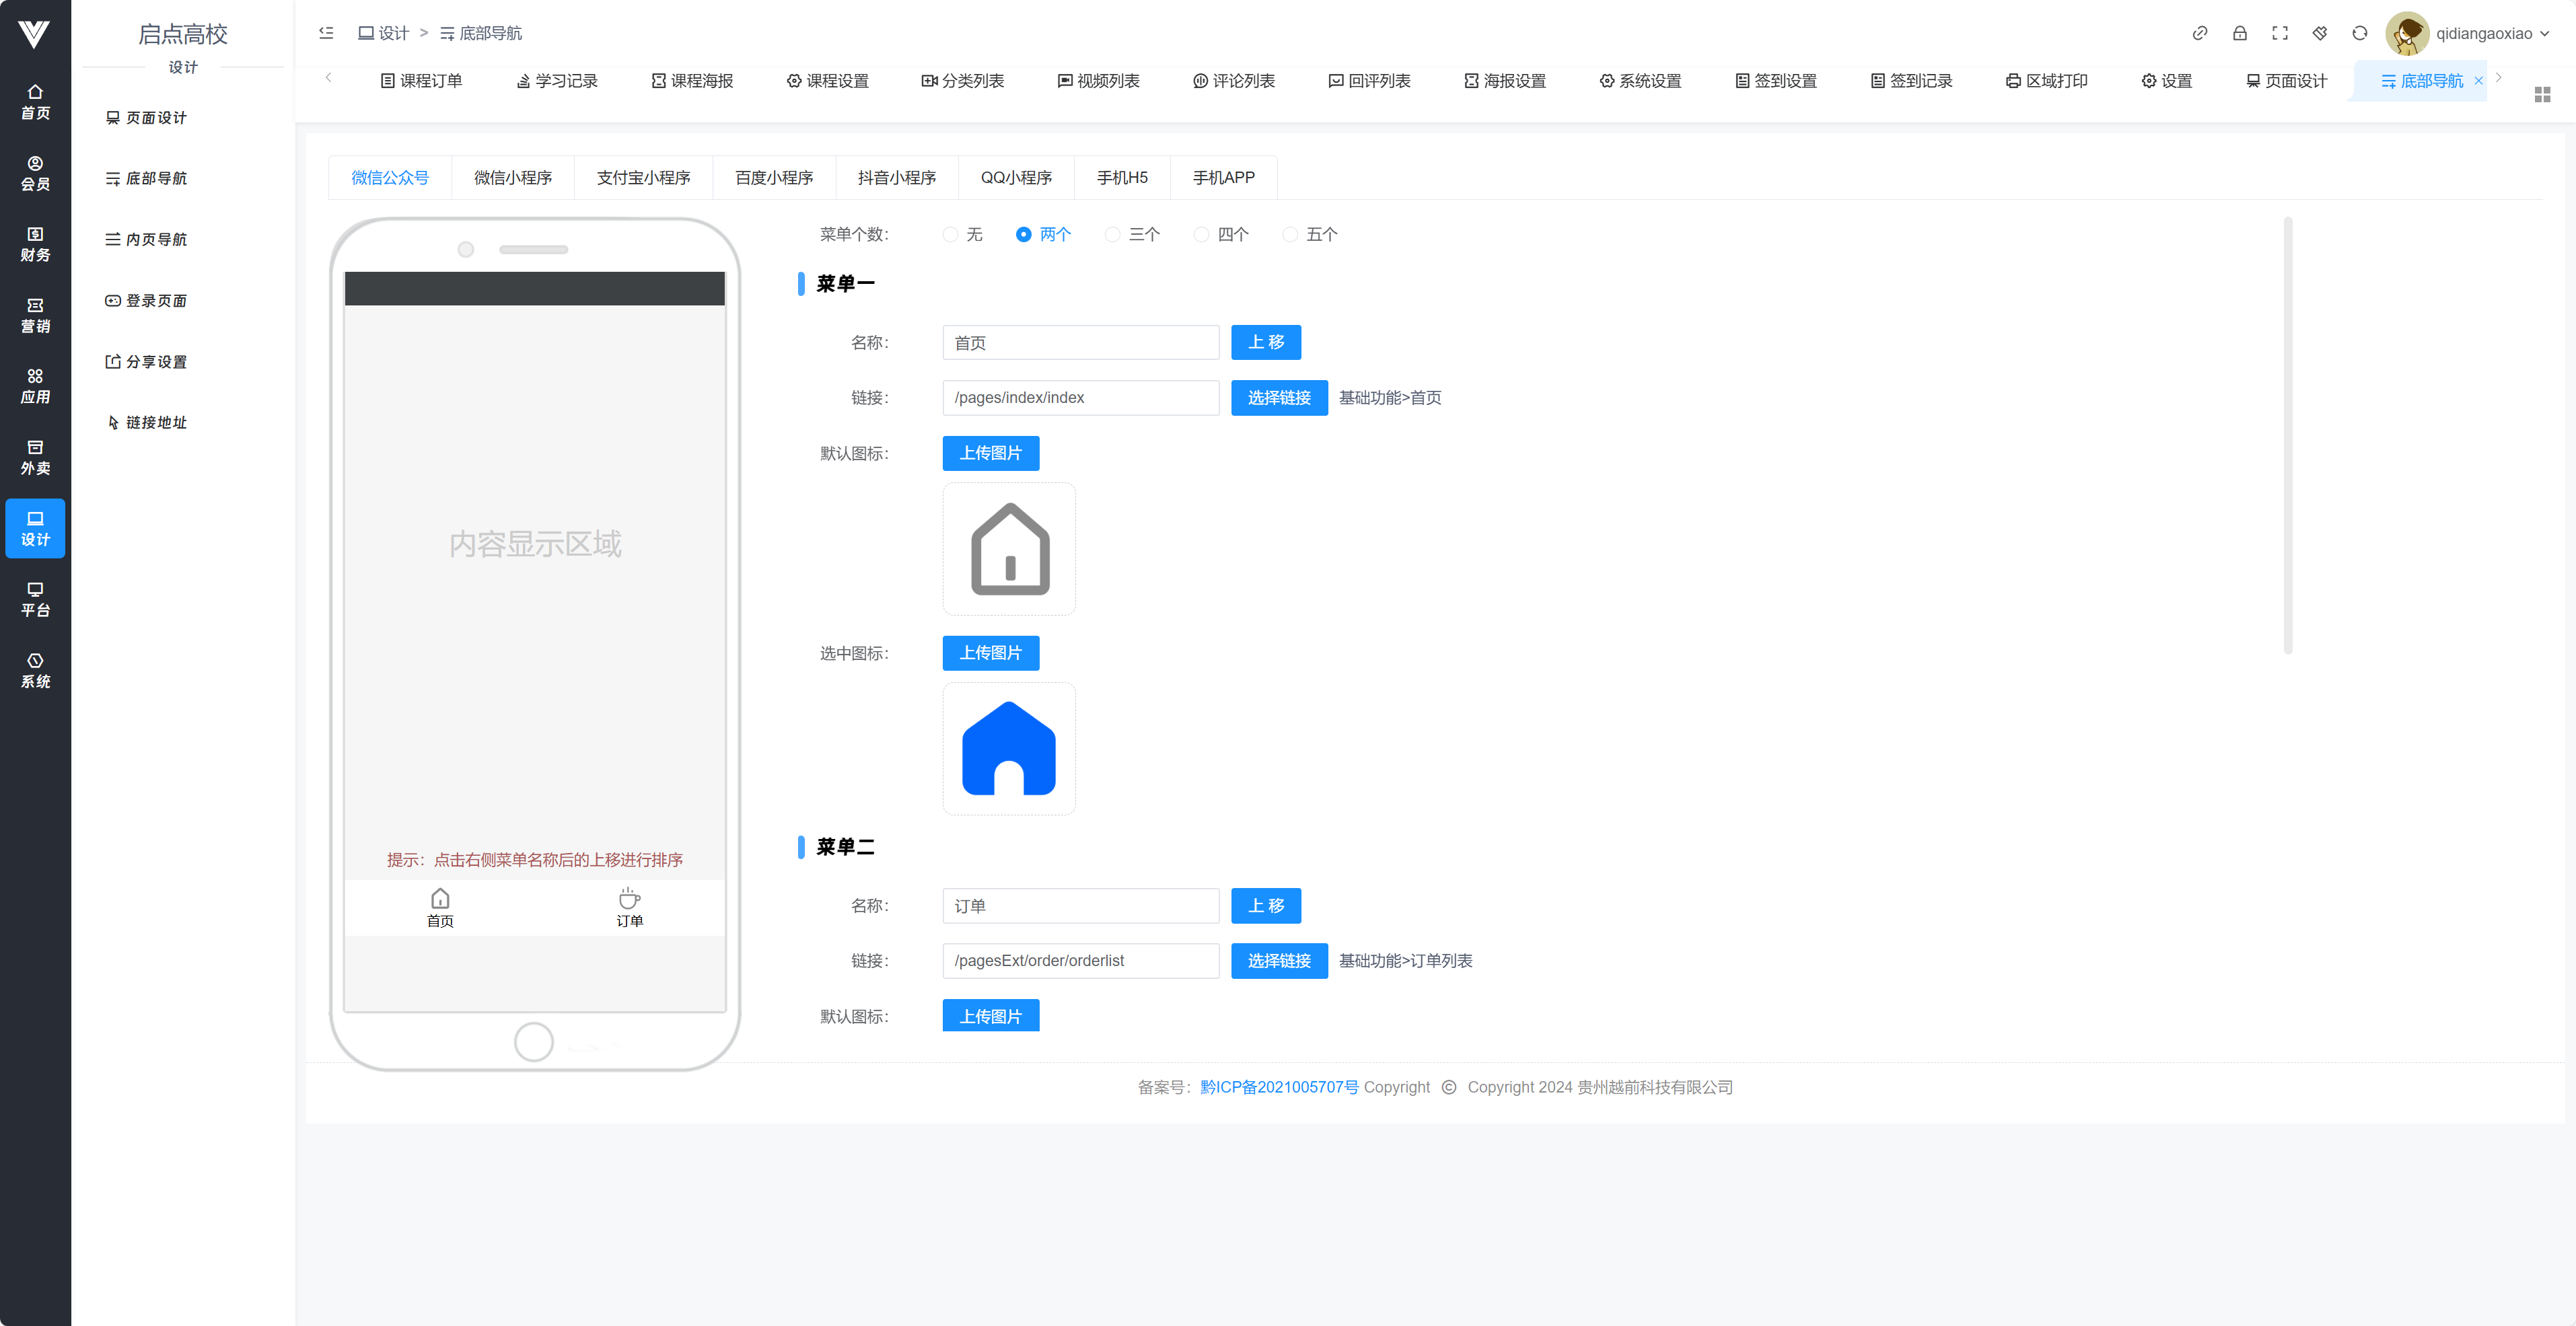This screenshot has height=1326, width=2576.
Task: Open the 营销 section in left sidebar
Action: [35, 315]
